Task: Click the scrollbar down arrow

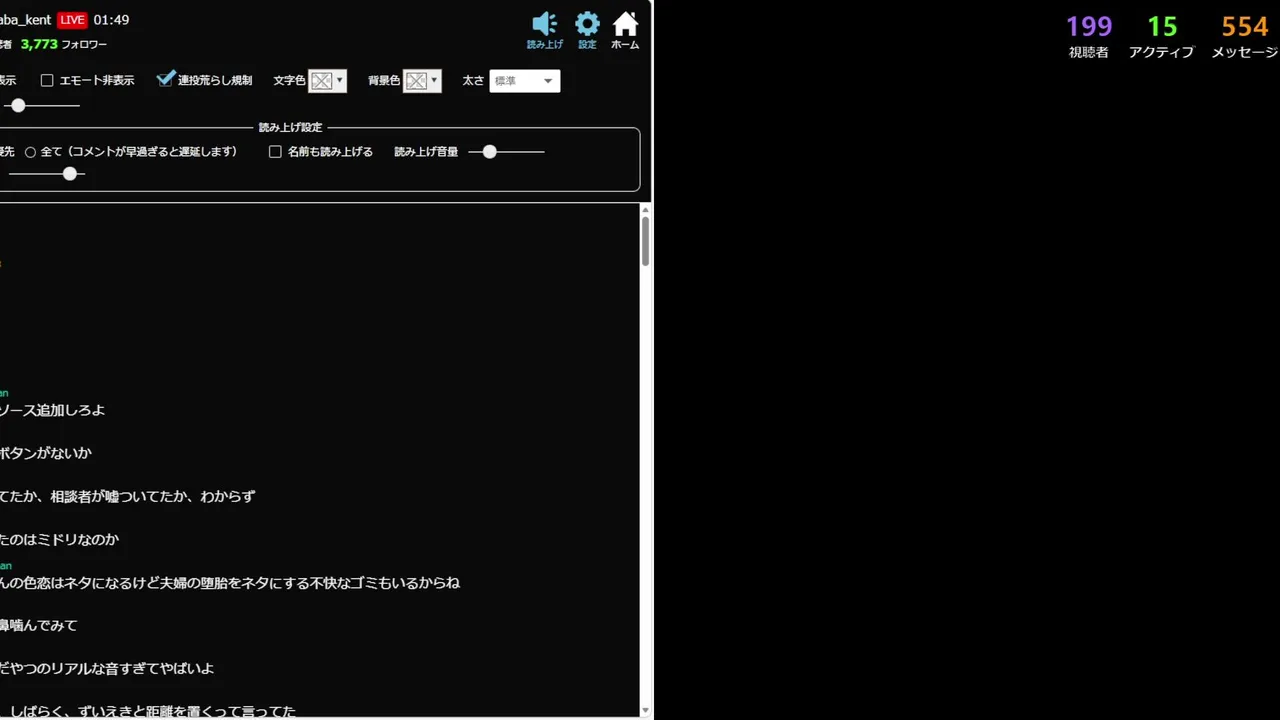Action: tap(646, 711)
